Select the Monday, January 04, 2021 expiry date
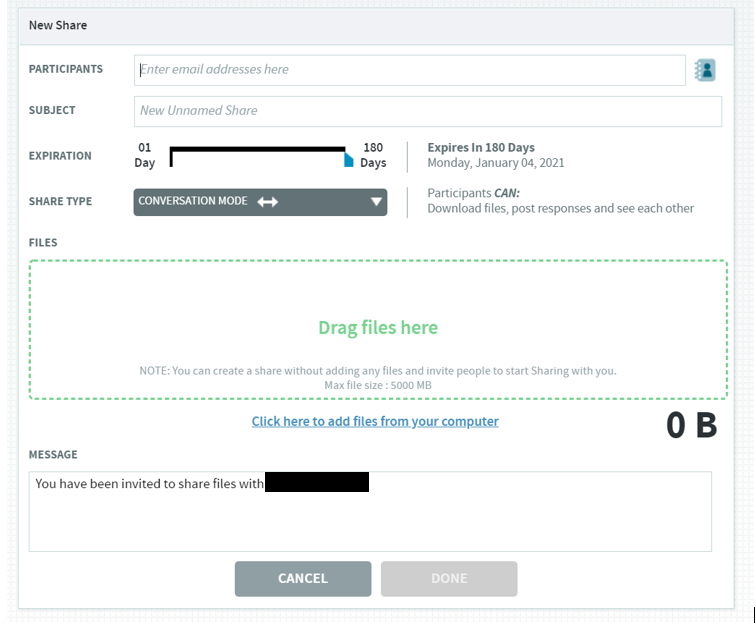Image resolution: width=756 pixels, height=630 pixels. pyautogui.click(x=496, y=163)
